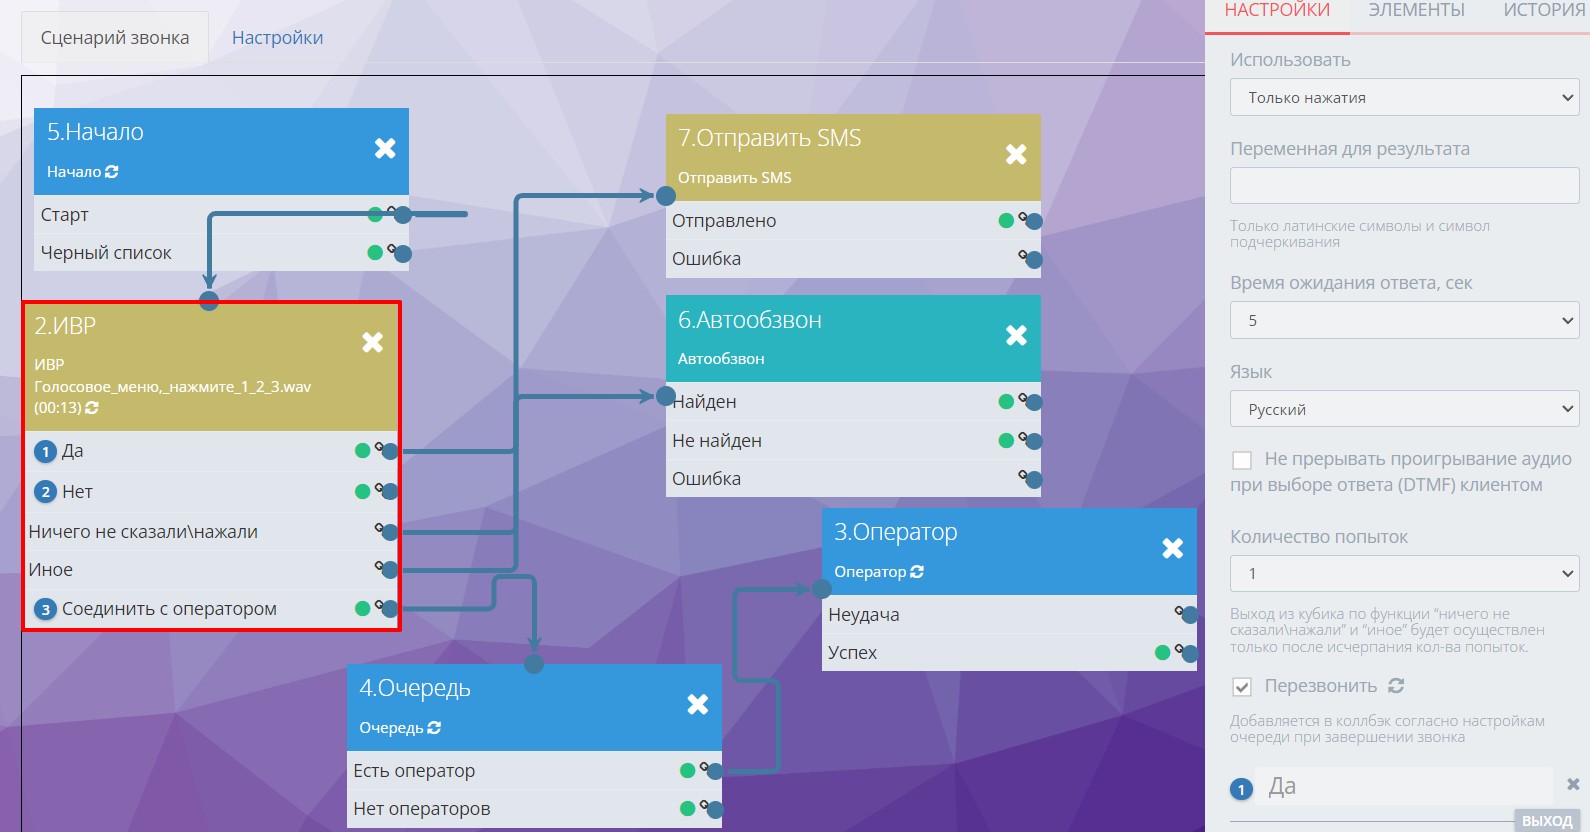Close the 6.Автообзвон block
Screen dimensions: 1590x832
pyautogui.click(x=1016, y=335)
